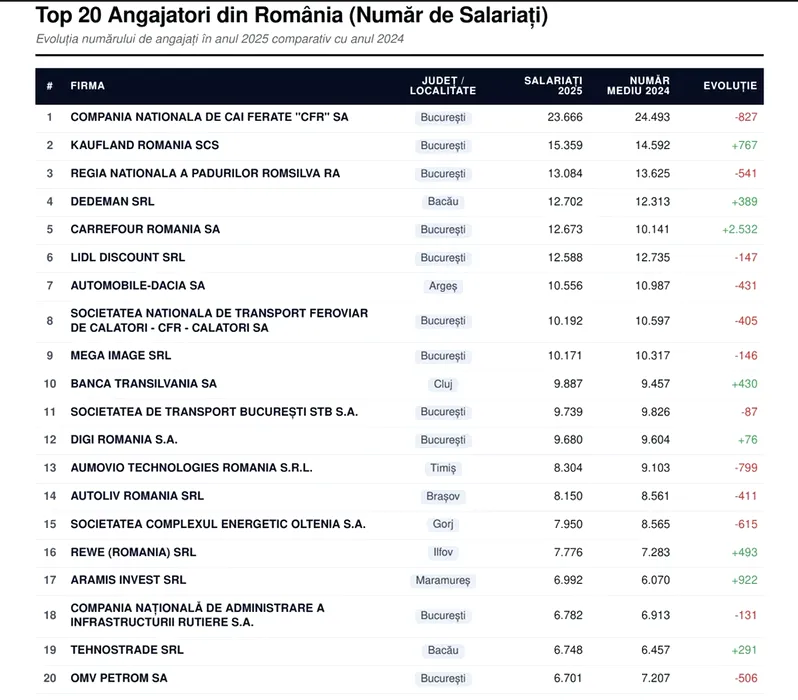Viewport: 798px width, 700px height.
Task: Click DEDEMAN SRL company name
Action: pos(112,202)
